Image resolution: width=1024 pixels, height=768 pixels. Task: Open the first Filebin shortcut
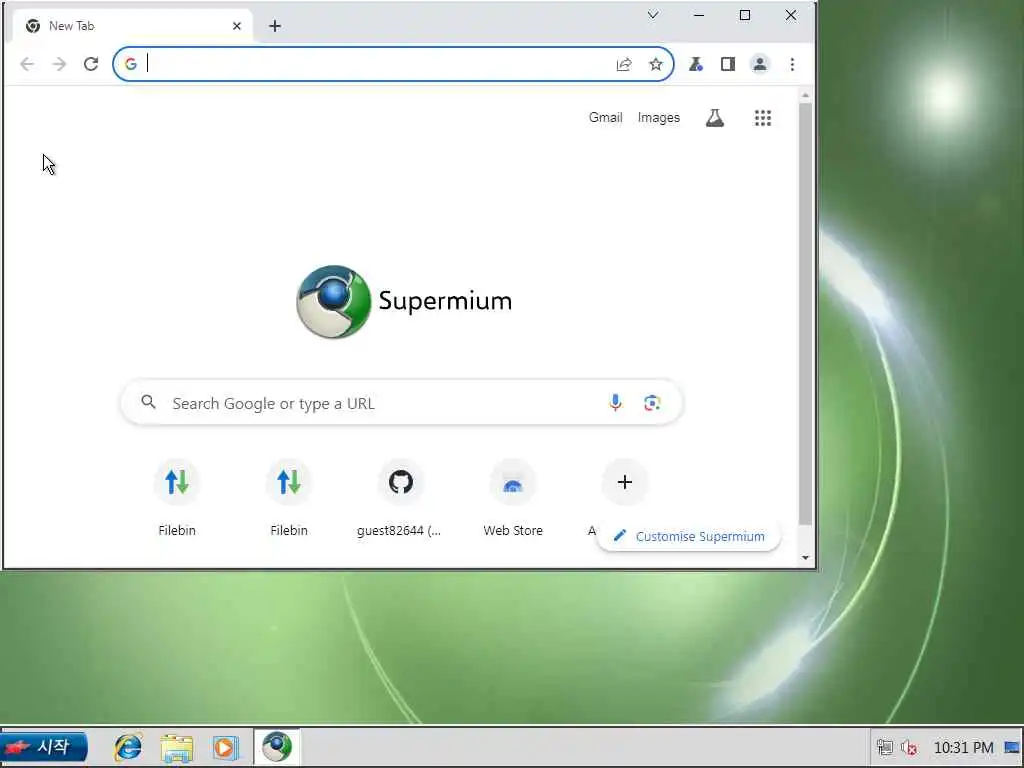(177, 498)
